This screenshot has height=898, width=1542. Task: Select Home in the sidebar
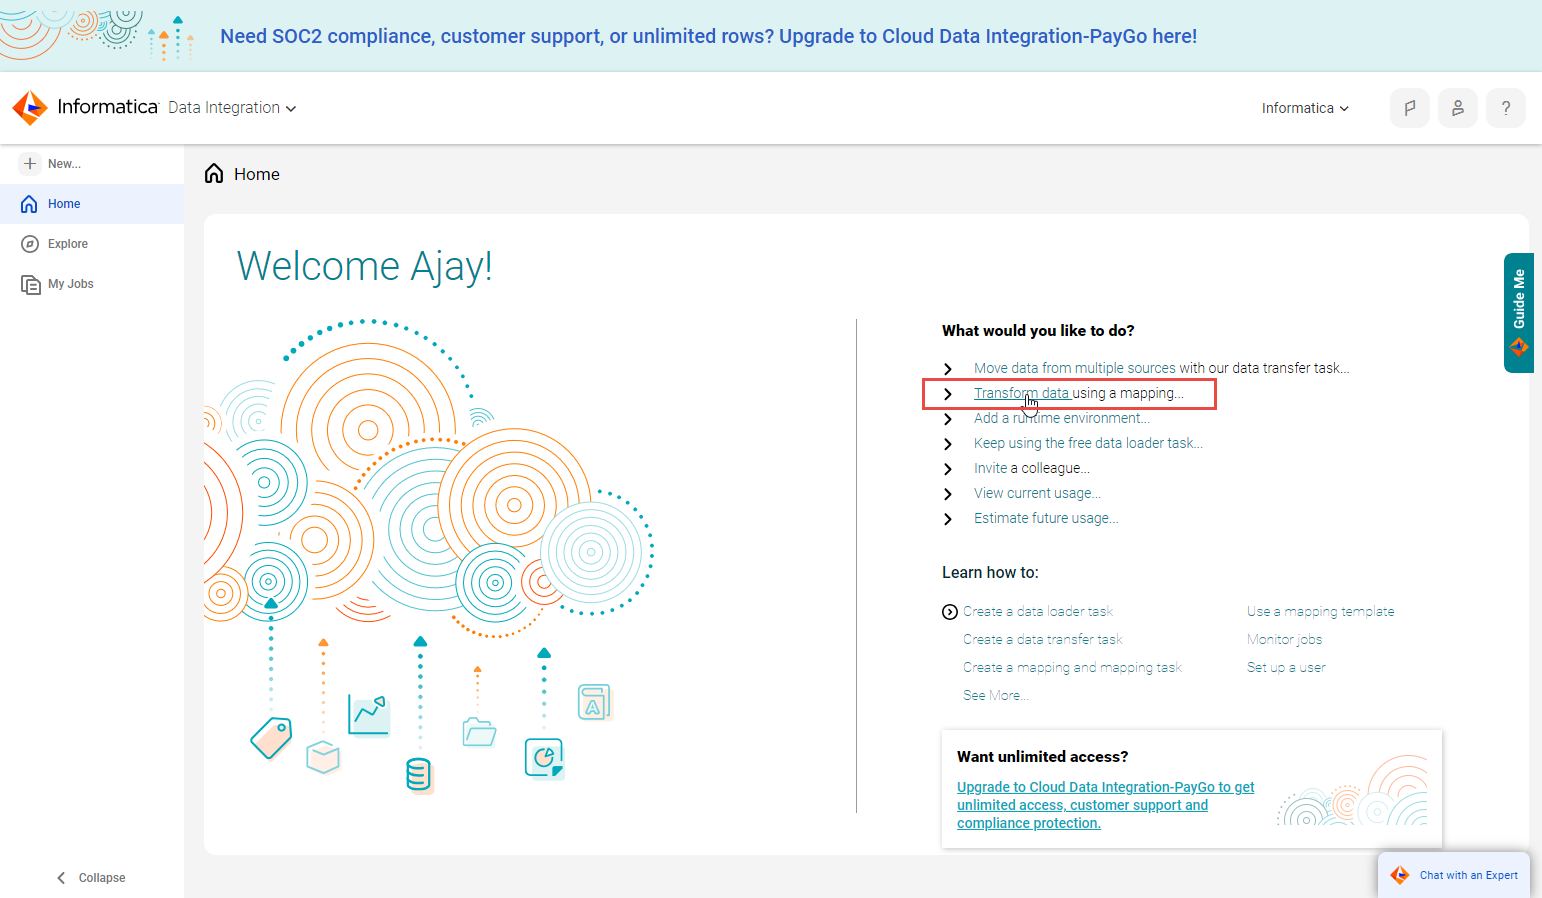point(92,204)
